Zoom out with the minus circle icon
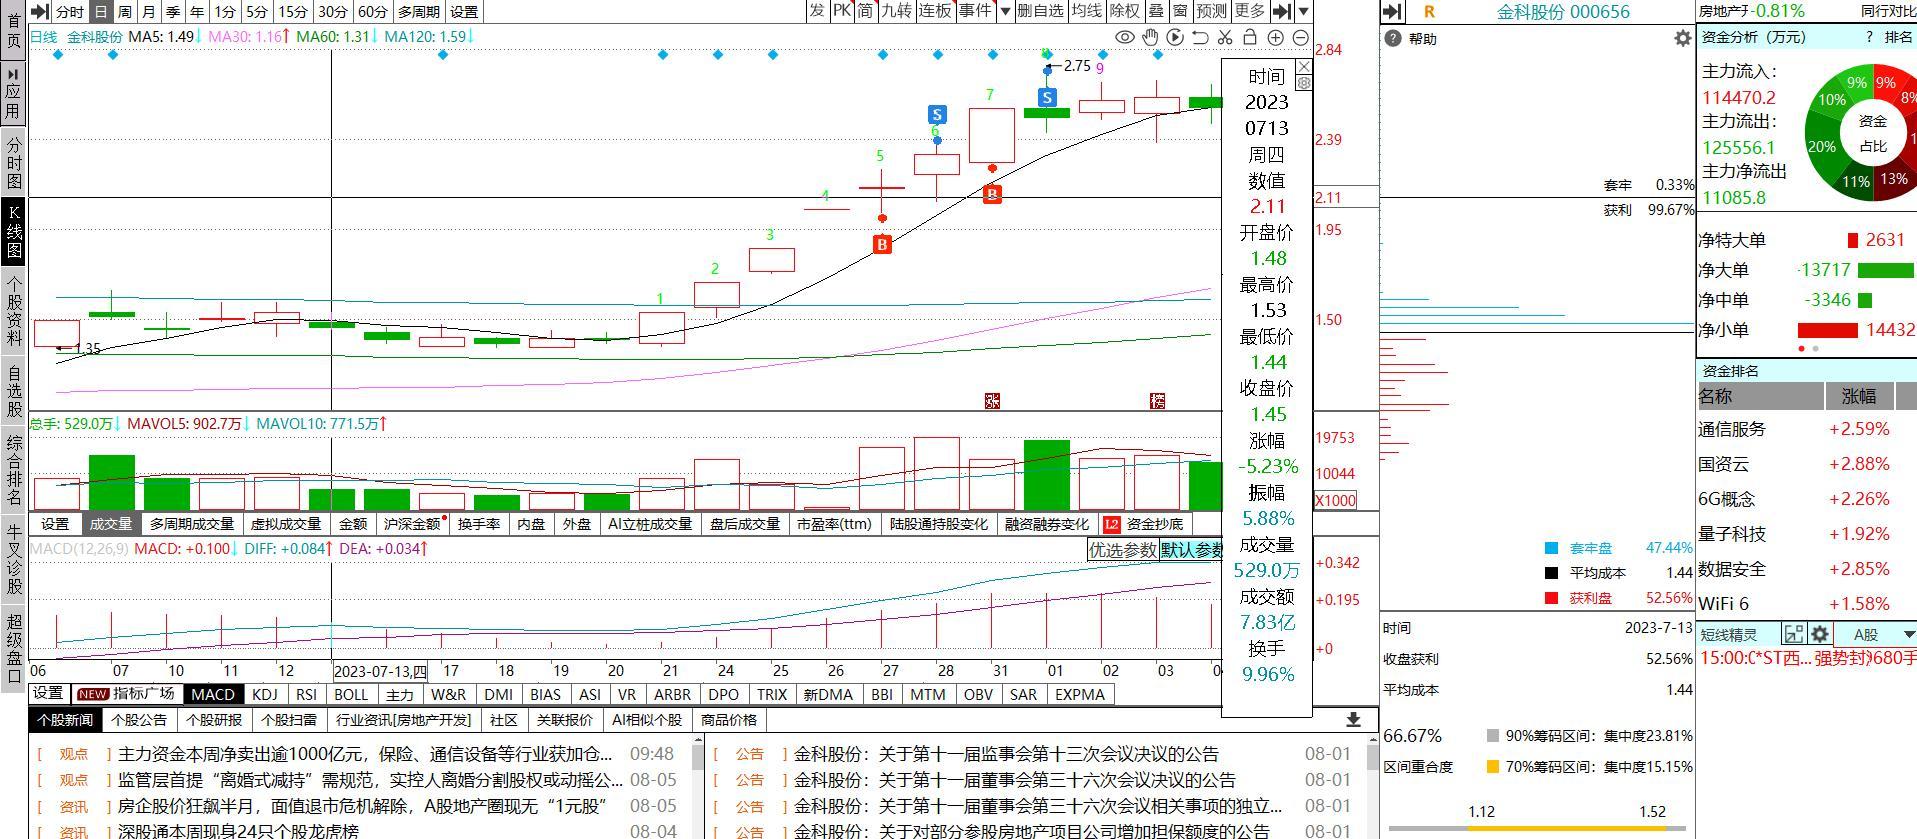This screenshot has width=1917, height=839. (1301, 37)
